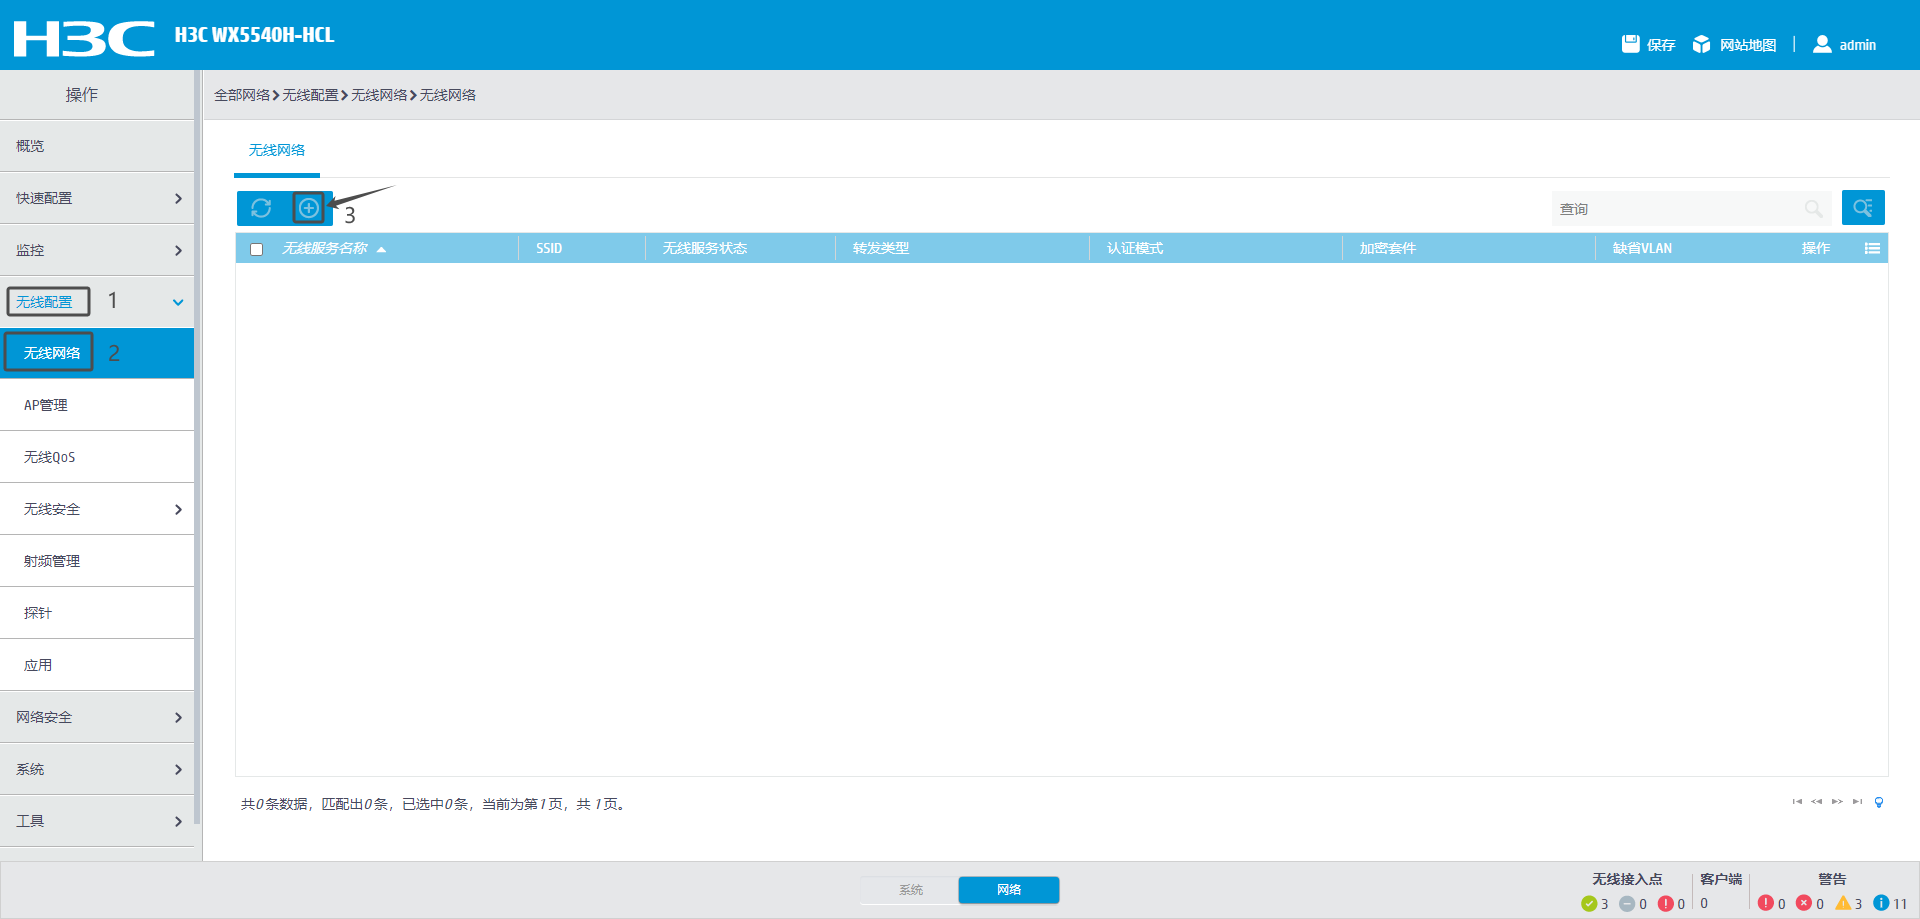1920x919 pixels.
Task: Collapse the 无线配置 section chevron
Action: [x=178, y=302]
